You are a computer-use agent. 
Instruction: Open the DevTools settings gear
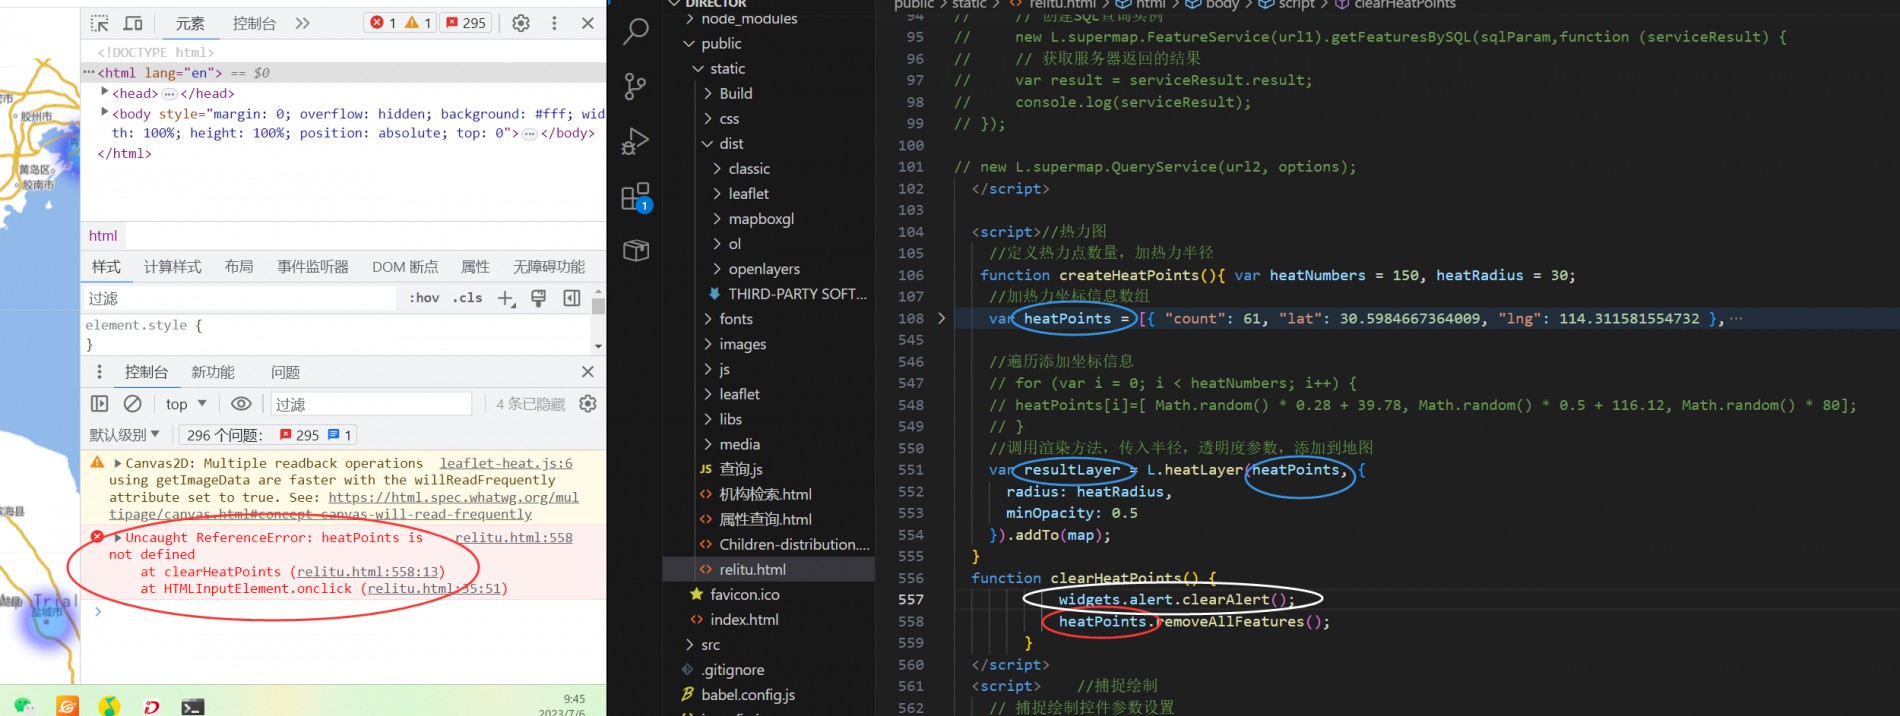pyautogui.click(x=521, y=23)
